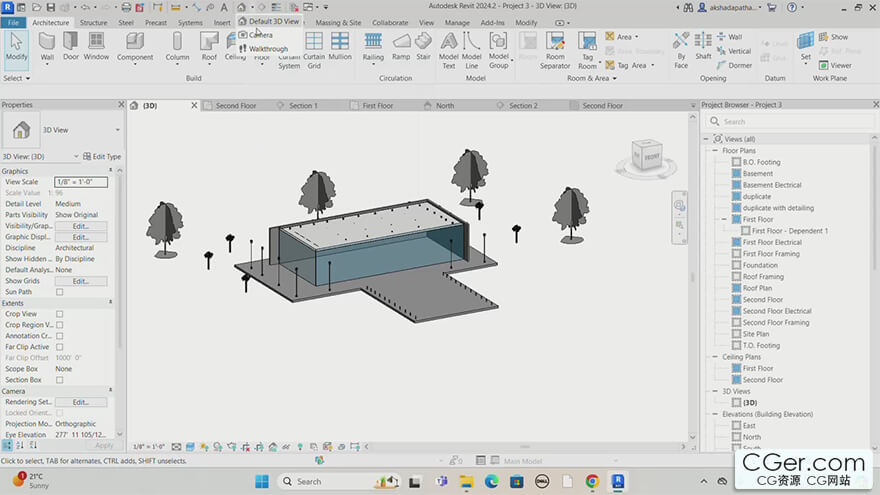Click the ViewCube in 3D view
The image size is (880, 495).
(x=645, y=157)
